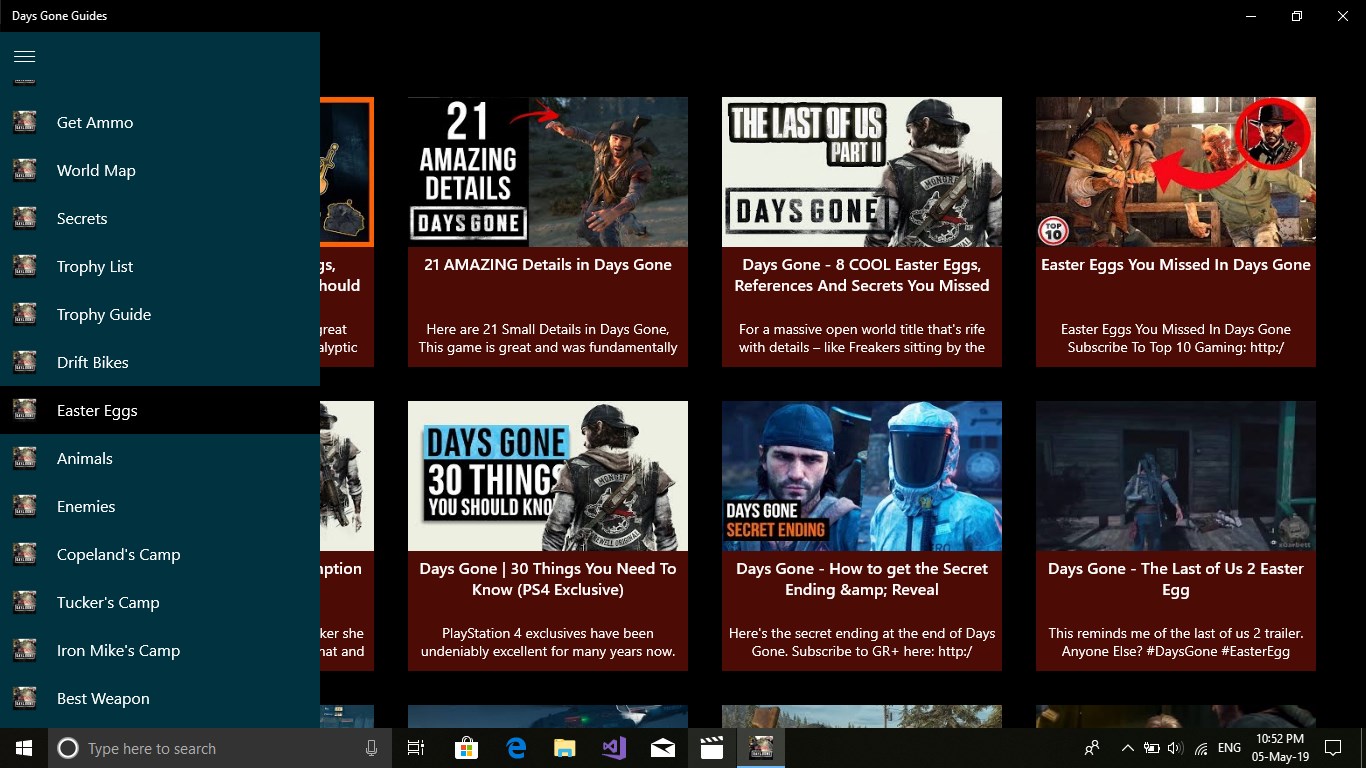The height and width of the screenshot is (768, 1366).
Task: Click description 'This reminds me of the last of us 2 trailer'
Action: 1176,642
